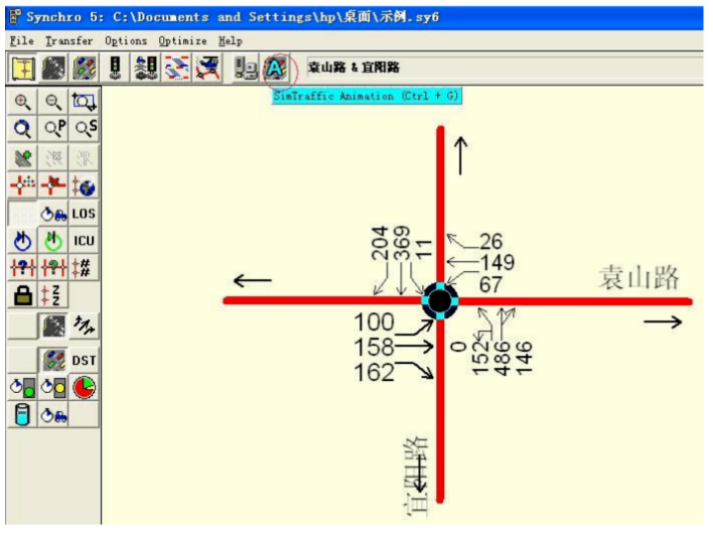713x535 pixels.
Task: Click stopwatch-car icon next to cylinder
Action: 53,415
